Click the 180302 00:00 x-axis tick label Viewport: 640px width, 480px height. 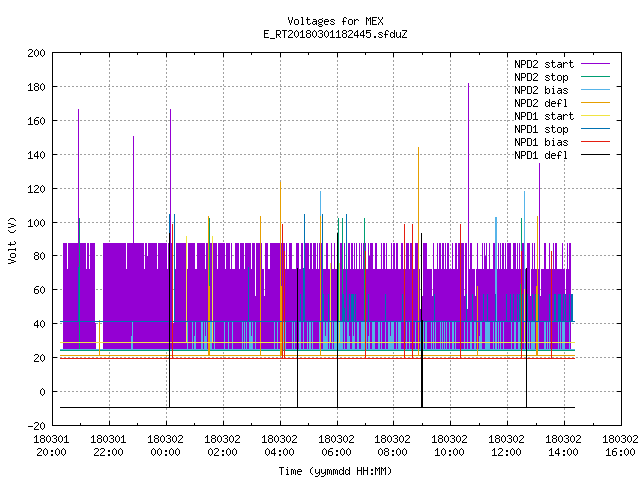click(x=165, y=445)
